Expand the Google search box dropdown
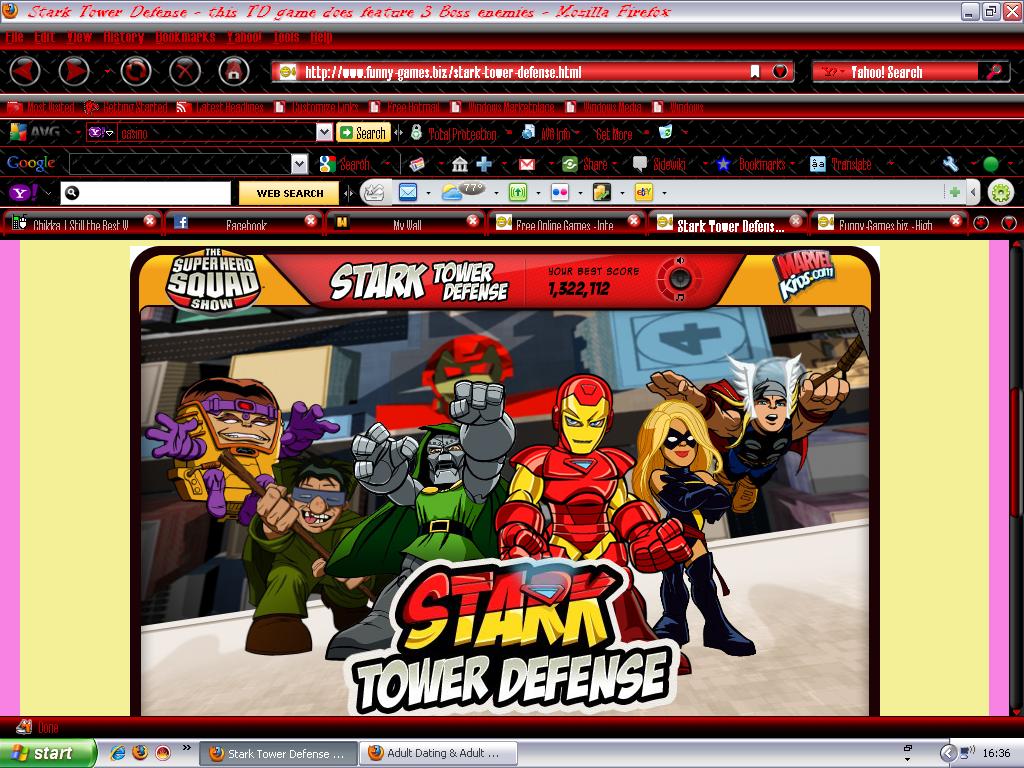Image resolution: width=1024 pixels, height=768 pixels. coord(299,164)
